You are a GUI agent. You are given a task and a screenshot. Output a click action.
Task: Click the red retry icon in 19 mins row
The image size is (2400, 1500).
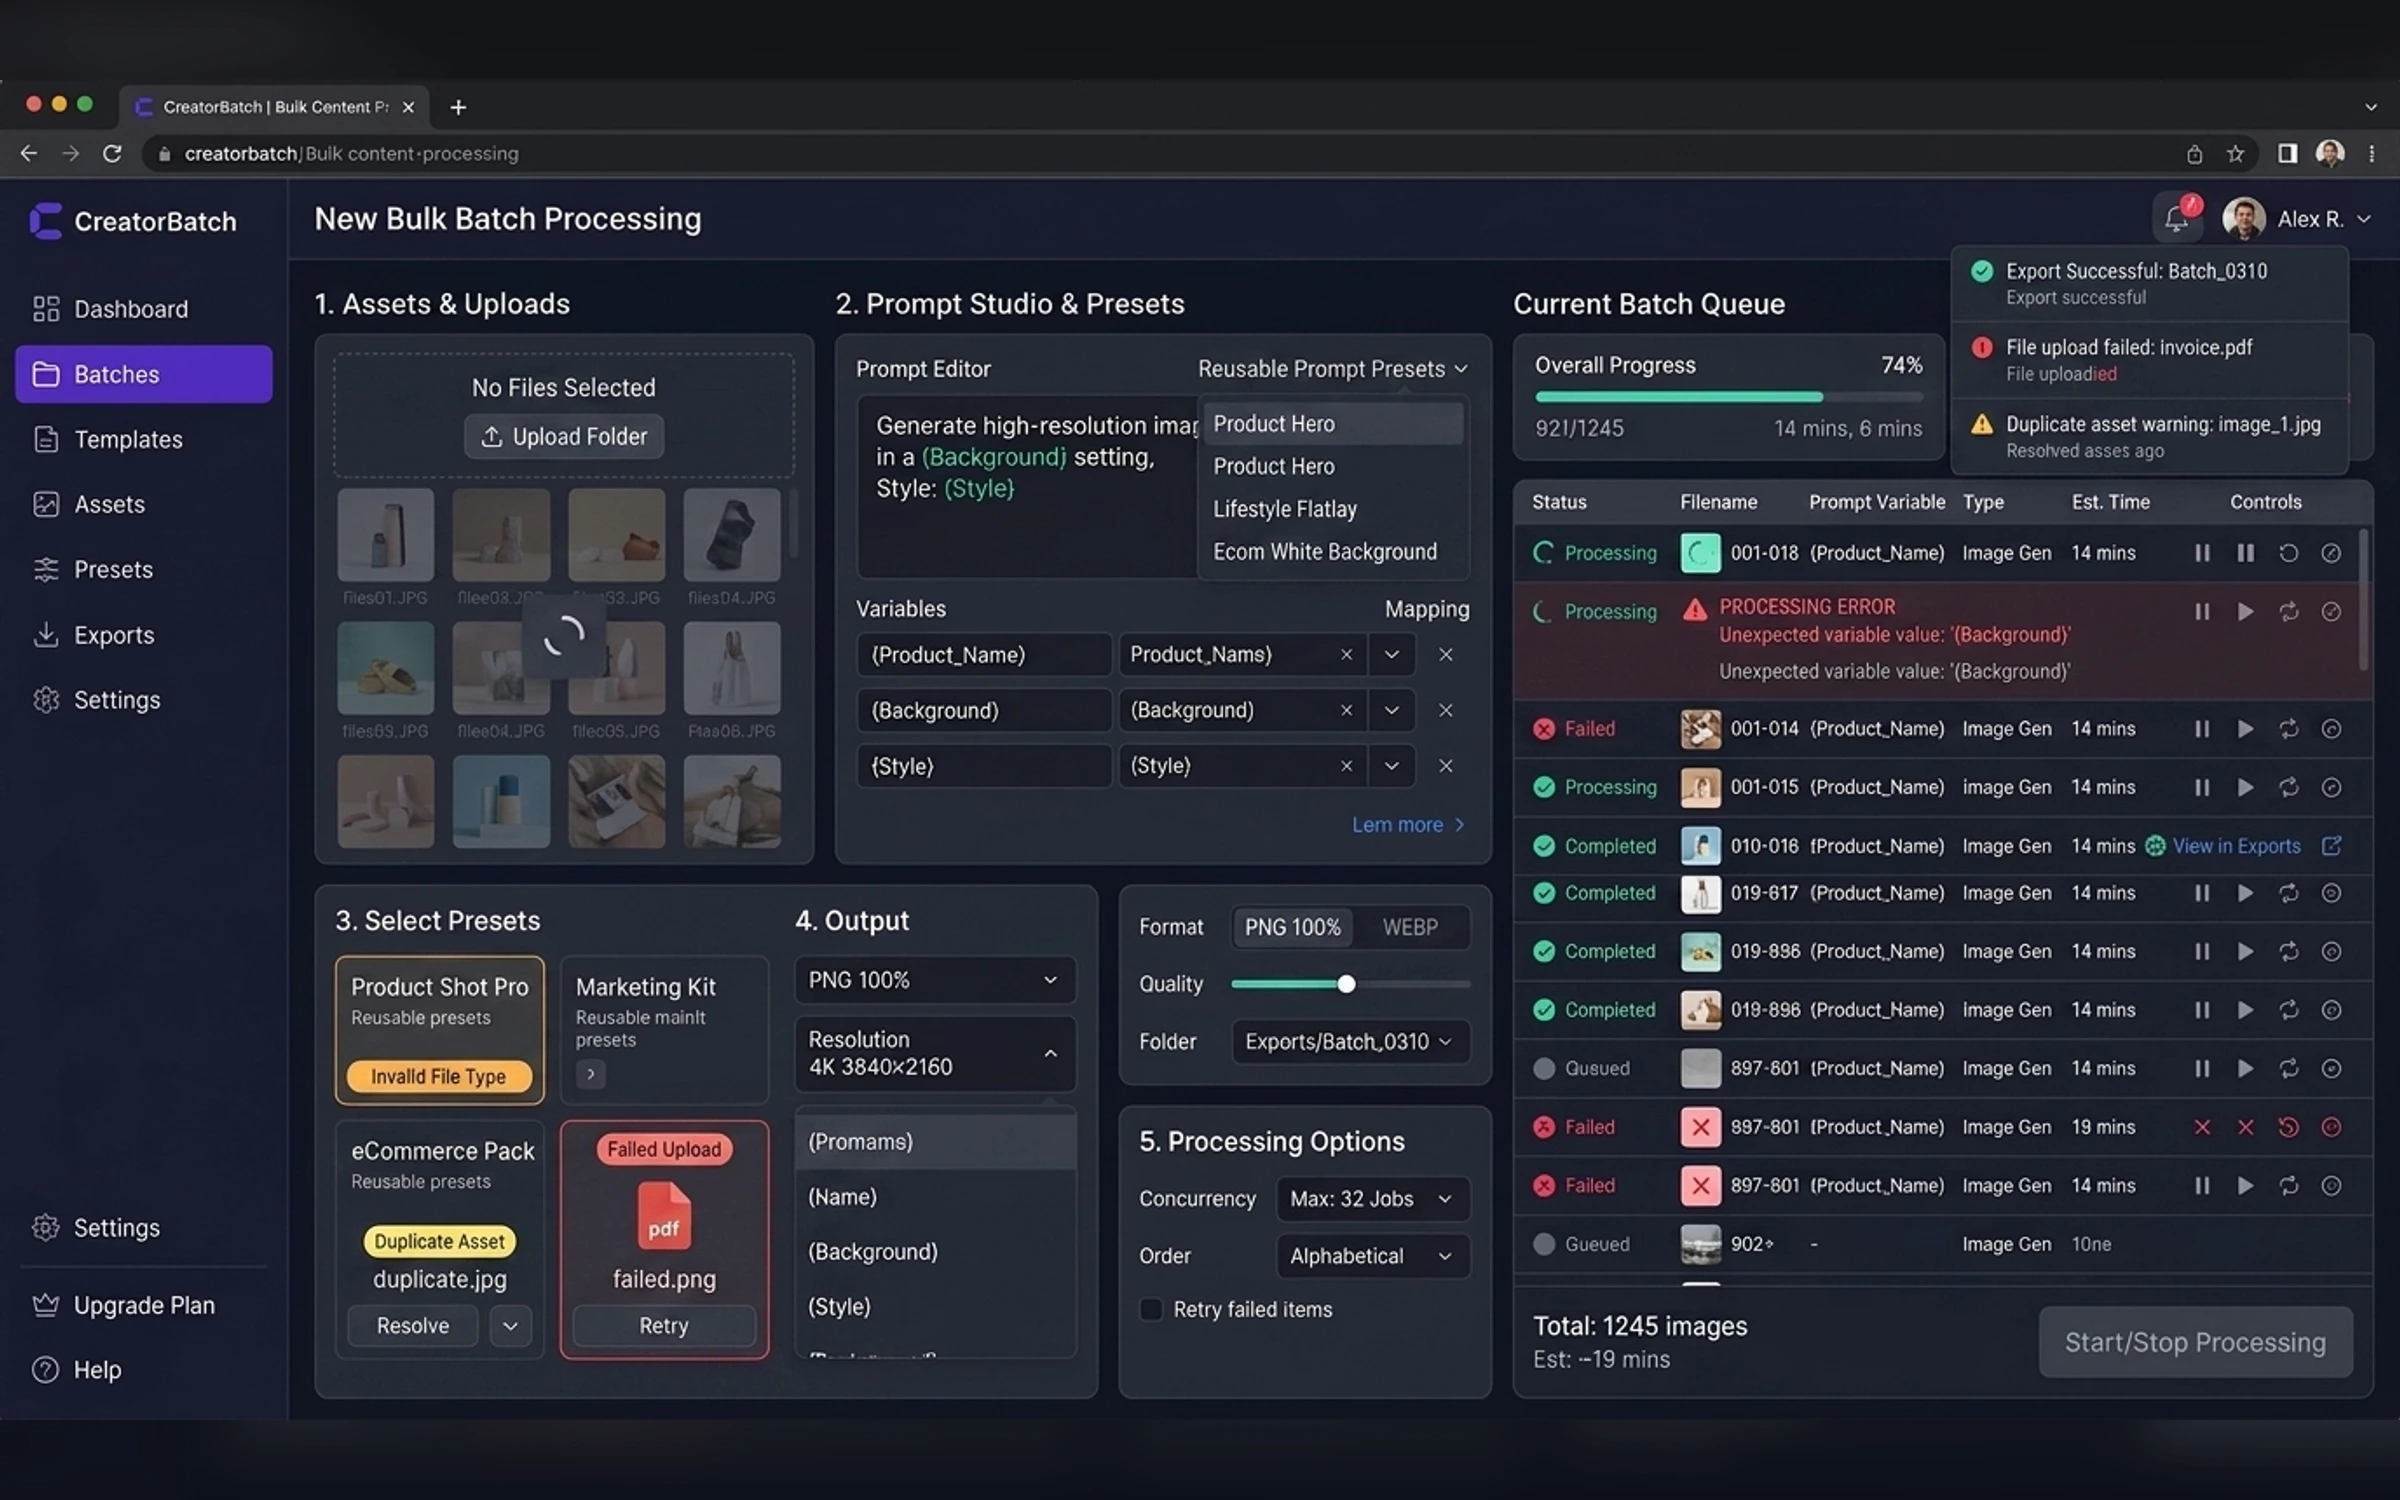point(2288,1127)
